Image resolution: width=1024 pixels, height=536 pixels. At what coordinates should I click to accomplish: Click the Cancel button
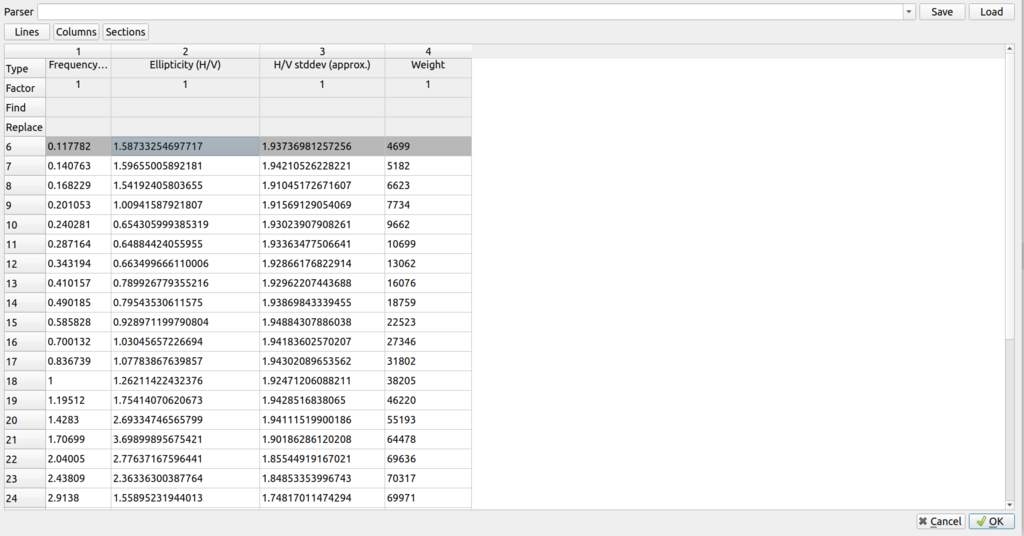[x=939, y=521]
